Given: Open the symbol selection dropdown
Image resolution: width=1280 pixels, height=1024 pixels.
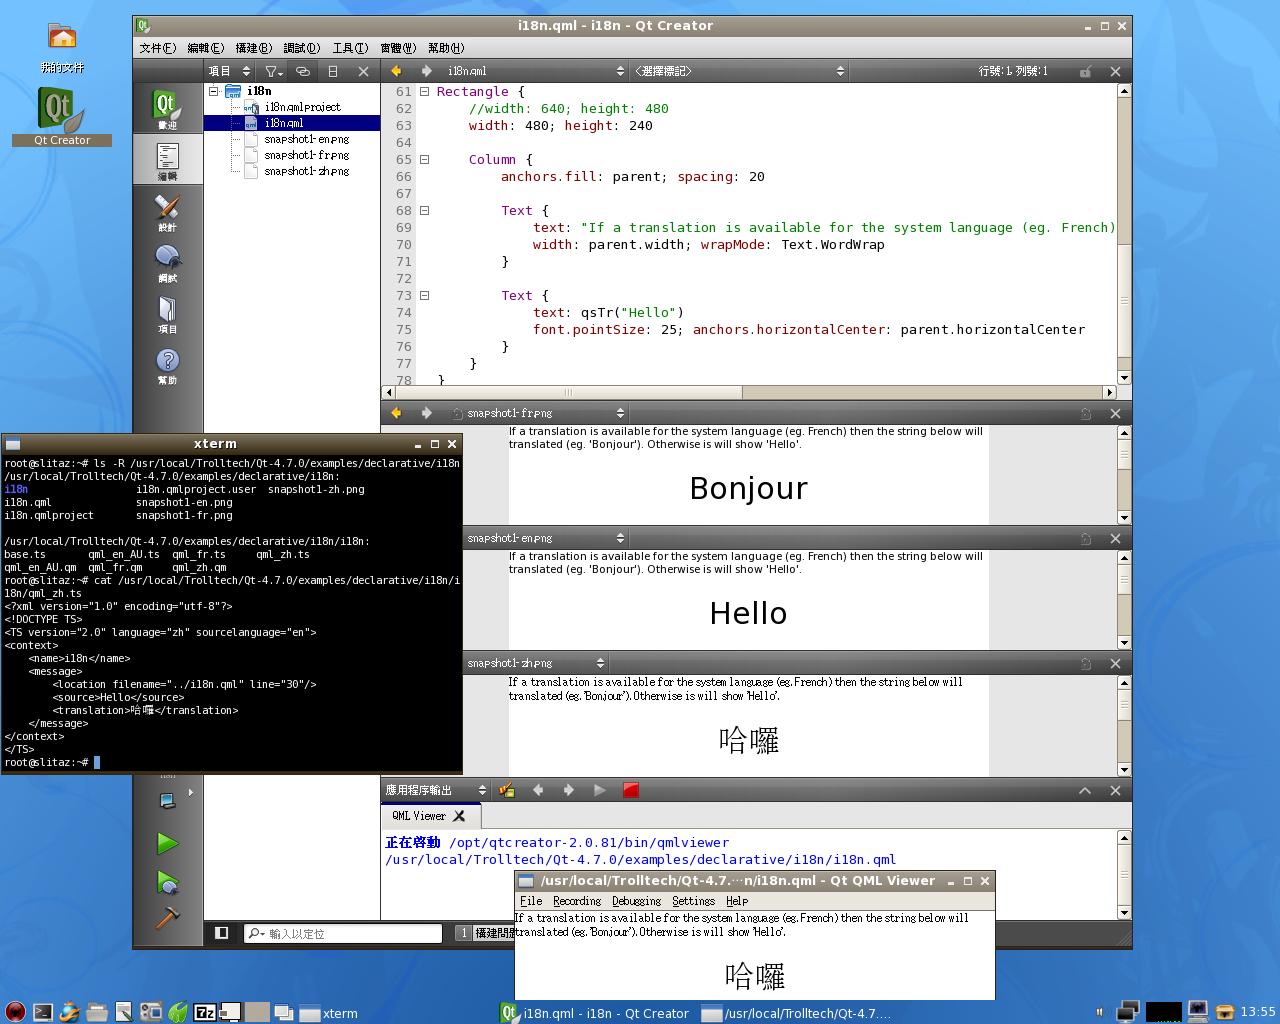Looking at the screenshot, I should 740,71.
